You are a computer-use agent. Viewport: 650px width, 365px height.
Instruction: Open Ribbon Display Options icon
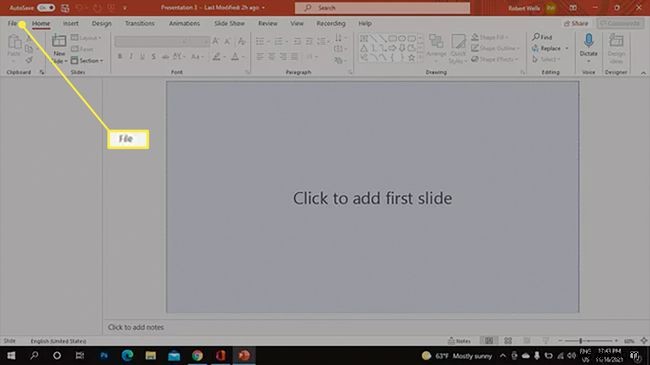coord(573,8)
